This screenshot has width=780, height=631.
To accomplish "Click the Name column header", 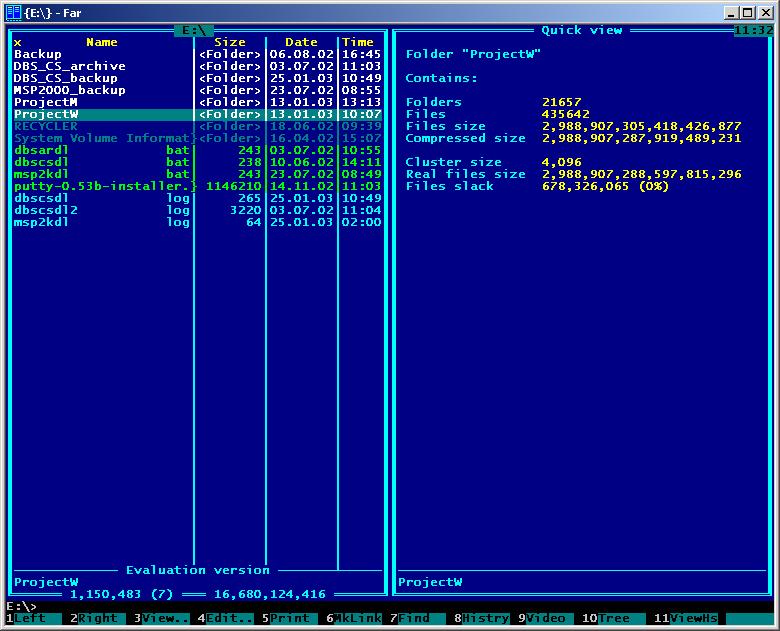I will pos(101,42).
